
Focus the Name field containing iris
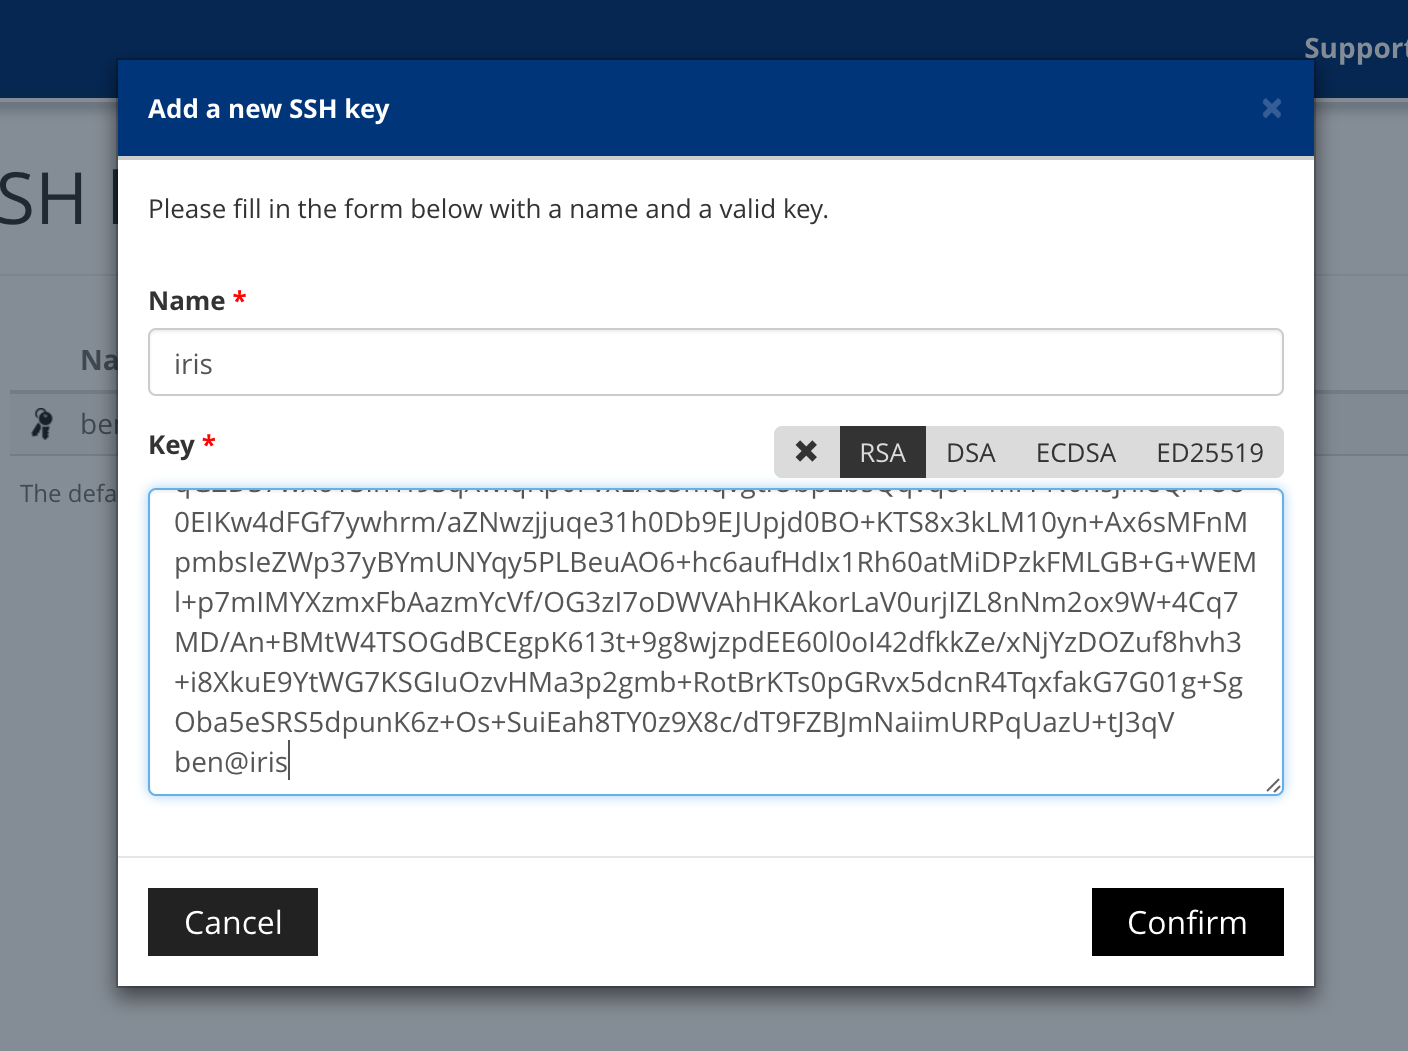pyautogui.click(x=715, y=363)
